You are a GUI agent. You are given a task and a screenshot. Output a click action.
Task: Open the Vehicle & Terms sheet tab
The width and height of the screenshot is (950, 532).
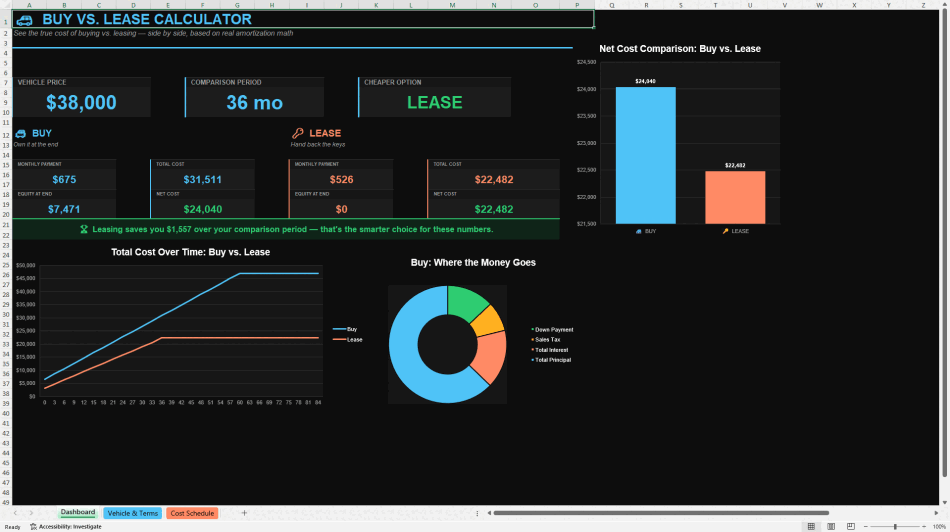tap(133, 513)
